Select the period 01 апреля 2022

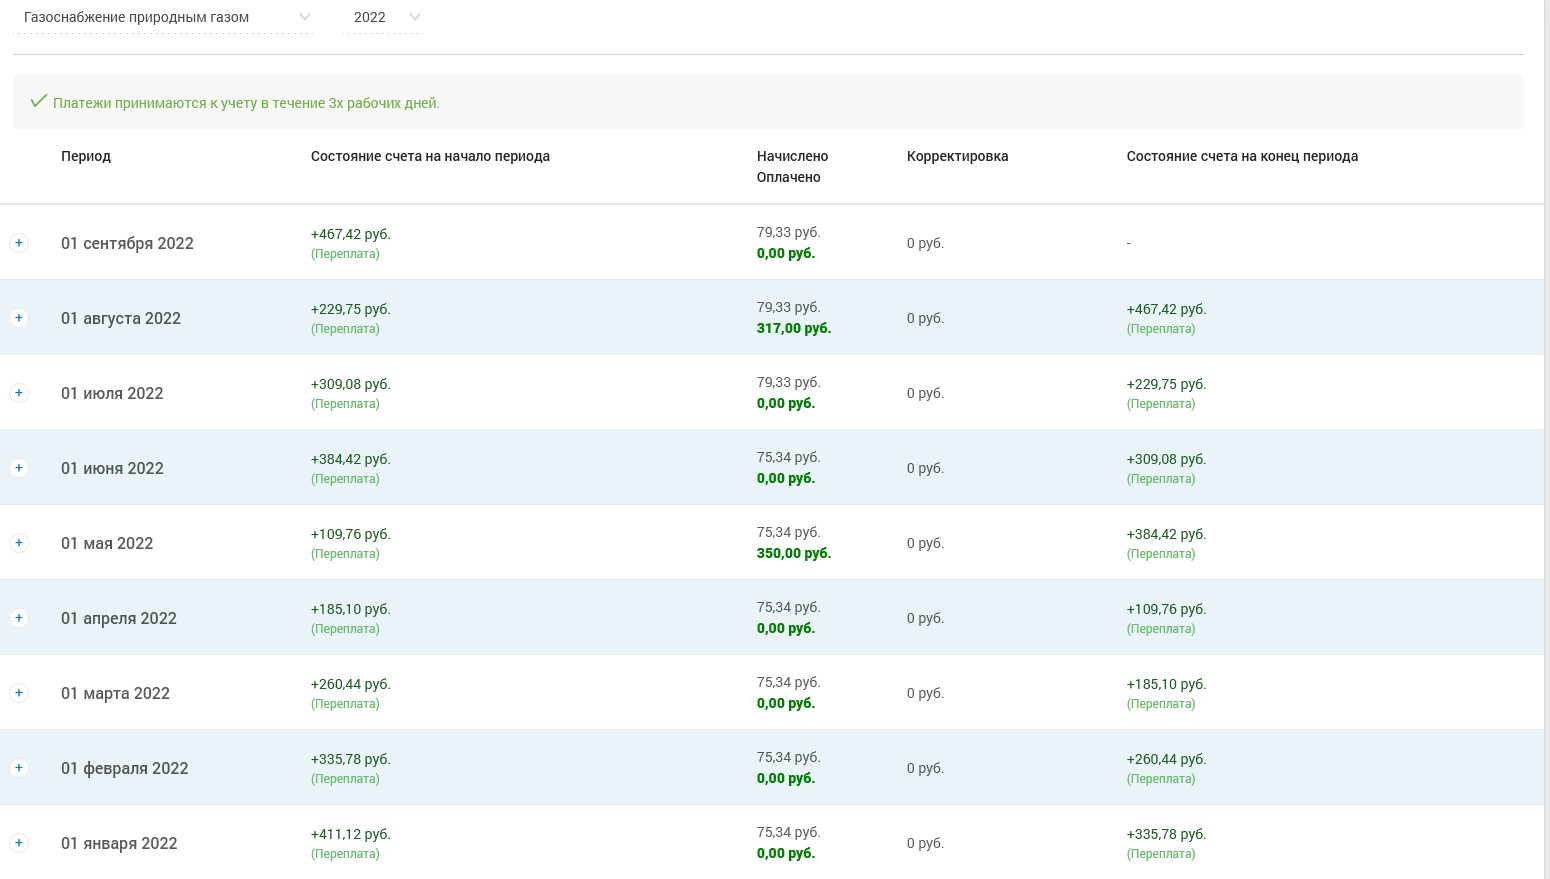[x=119, y=618]
